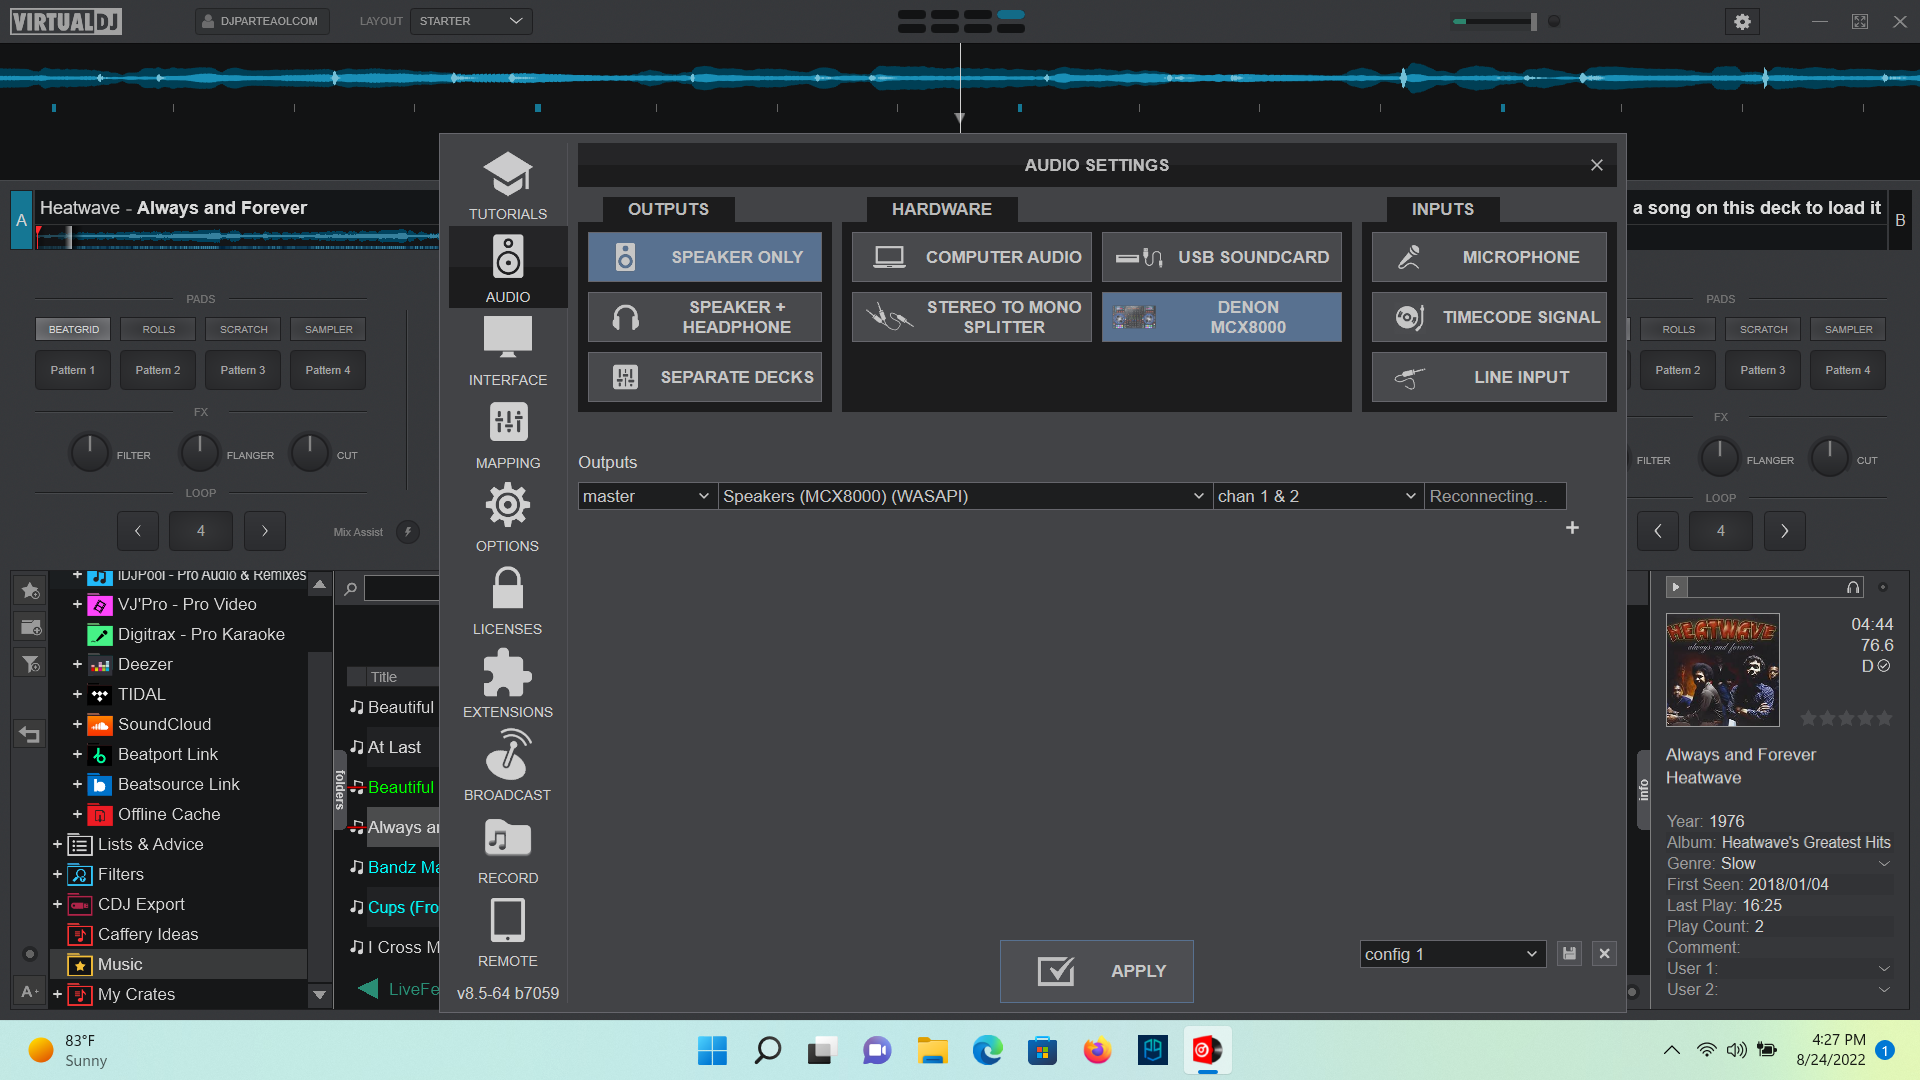The height and width of the screenshot is (1080, 1920).
Task: Select Speaker + Headphone output mode
Action: tap(704, 317)
